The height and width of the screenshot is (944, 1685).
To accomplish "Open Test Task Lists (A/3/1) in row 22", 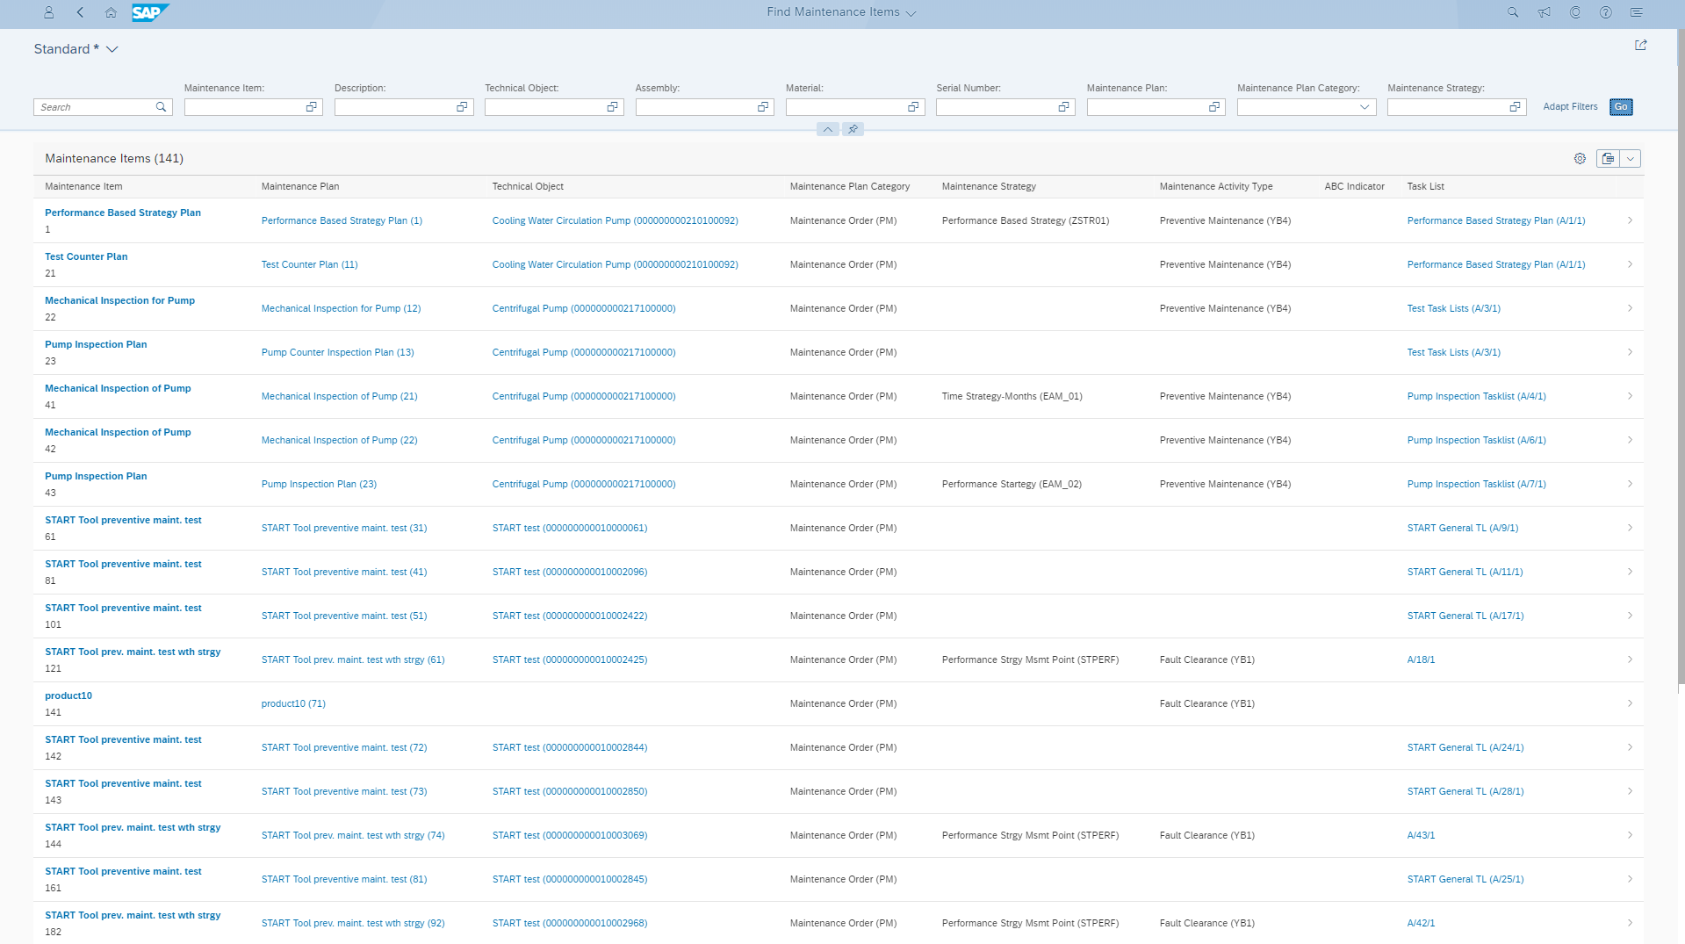I will click(x=1453, y=309).
